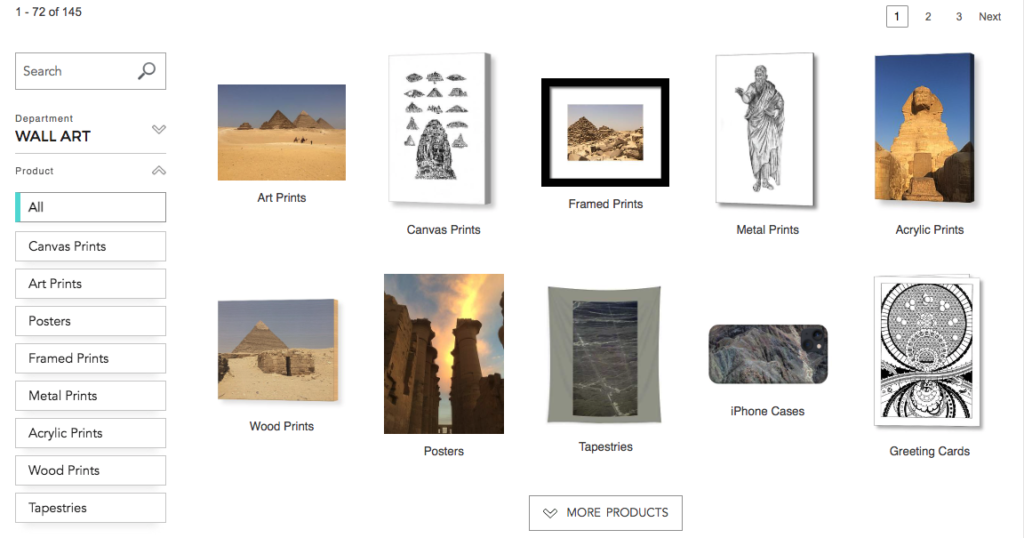
Task: Click the chevron in More Products button
Action: 550,513
